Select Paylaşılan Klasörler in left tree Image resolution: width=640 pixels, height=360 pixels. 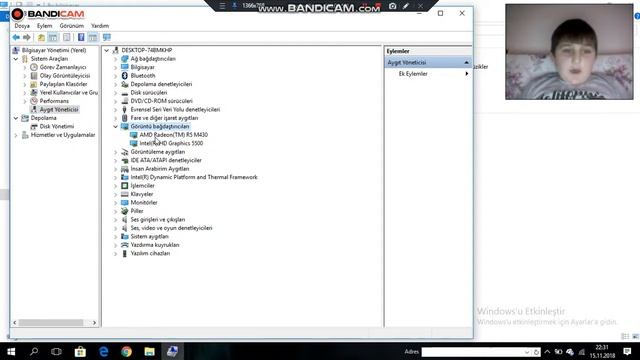coord(63,84)
